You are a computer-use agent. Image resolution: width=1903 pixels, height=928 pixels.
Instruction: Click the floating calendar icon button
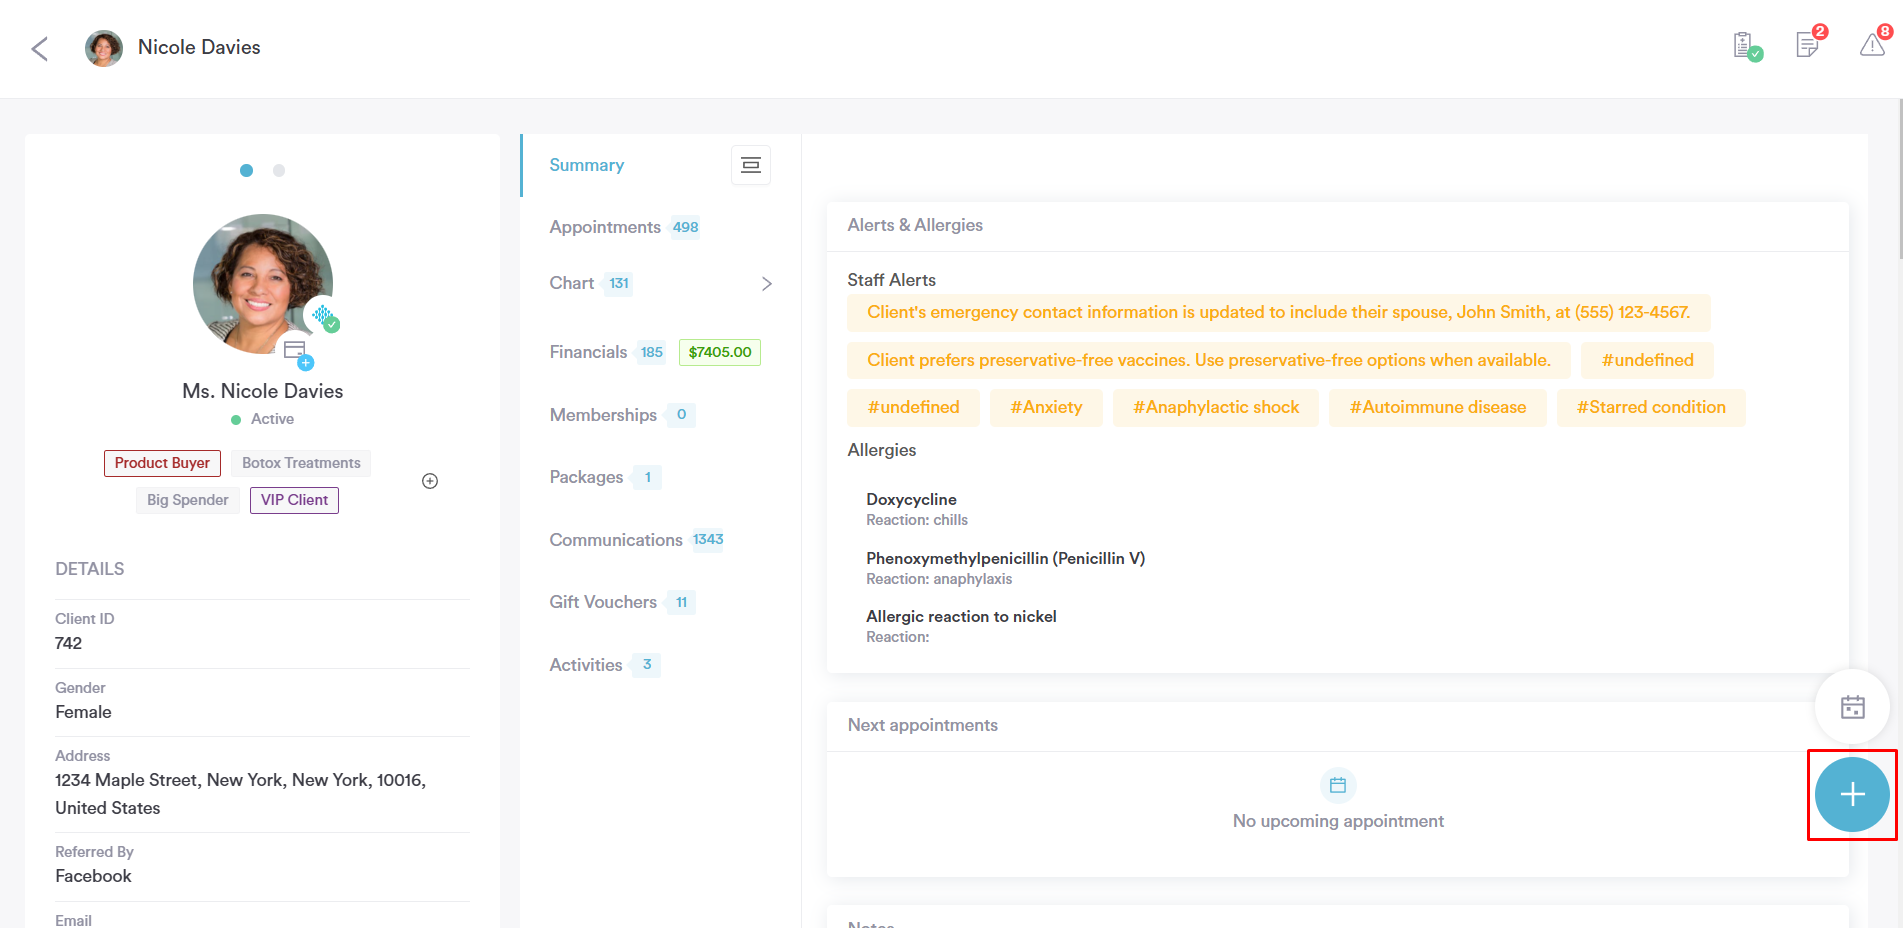coord(1851,707)
